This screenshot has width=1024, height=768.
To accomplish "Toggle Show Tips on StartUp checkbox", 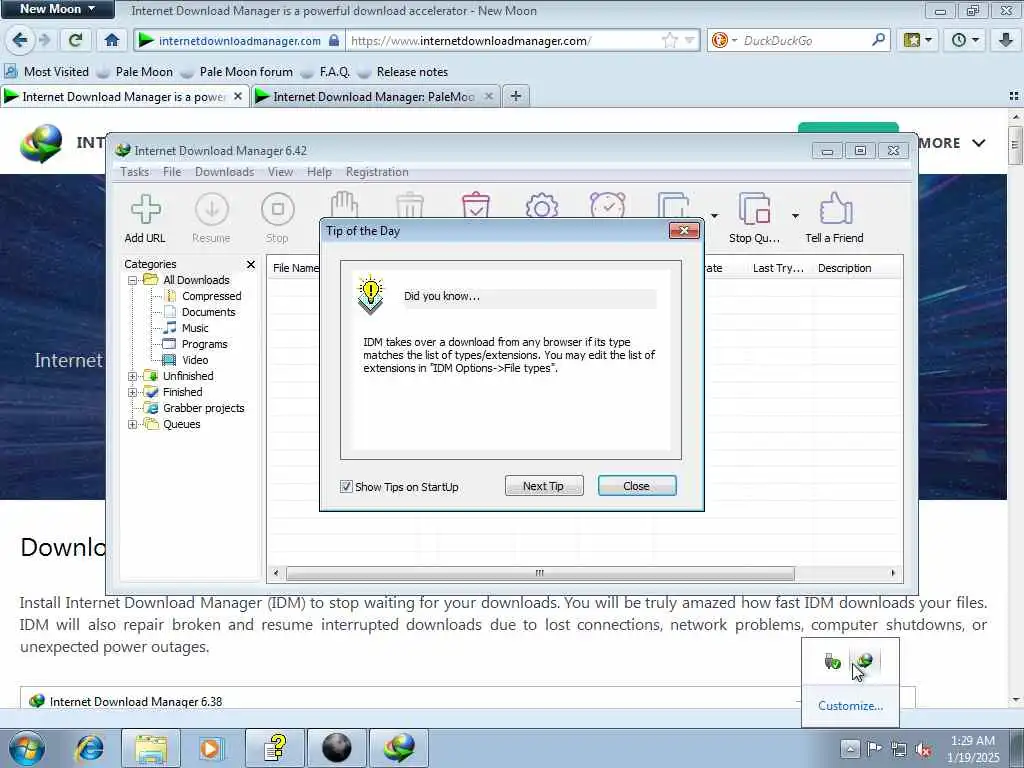I will (346, 487).
